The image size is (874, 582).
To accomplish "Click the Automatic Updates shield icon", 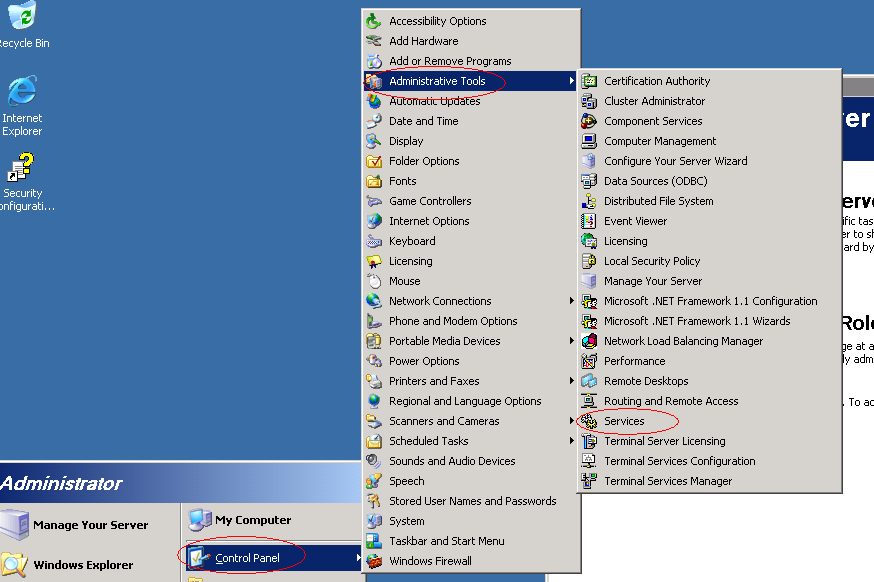I will tap(373, 101).
